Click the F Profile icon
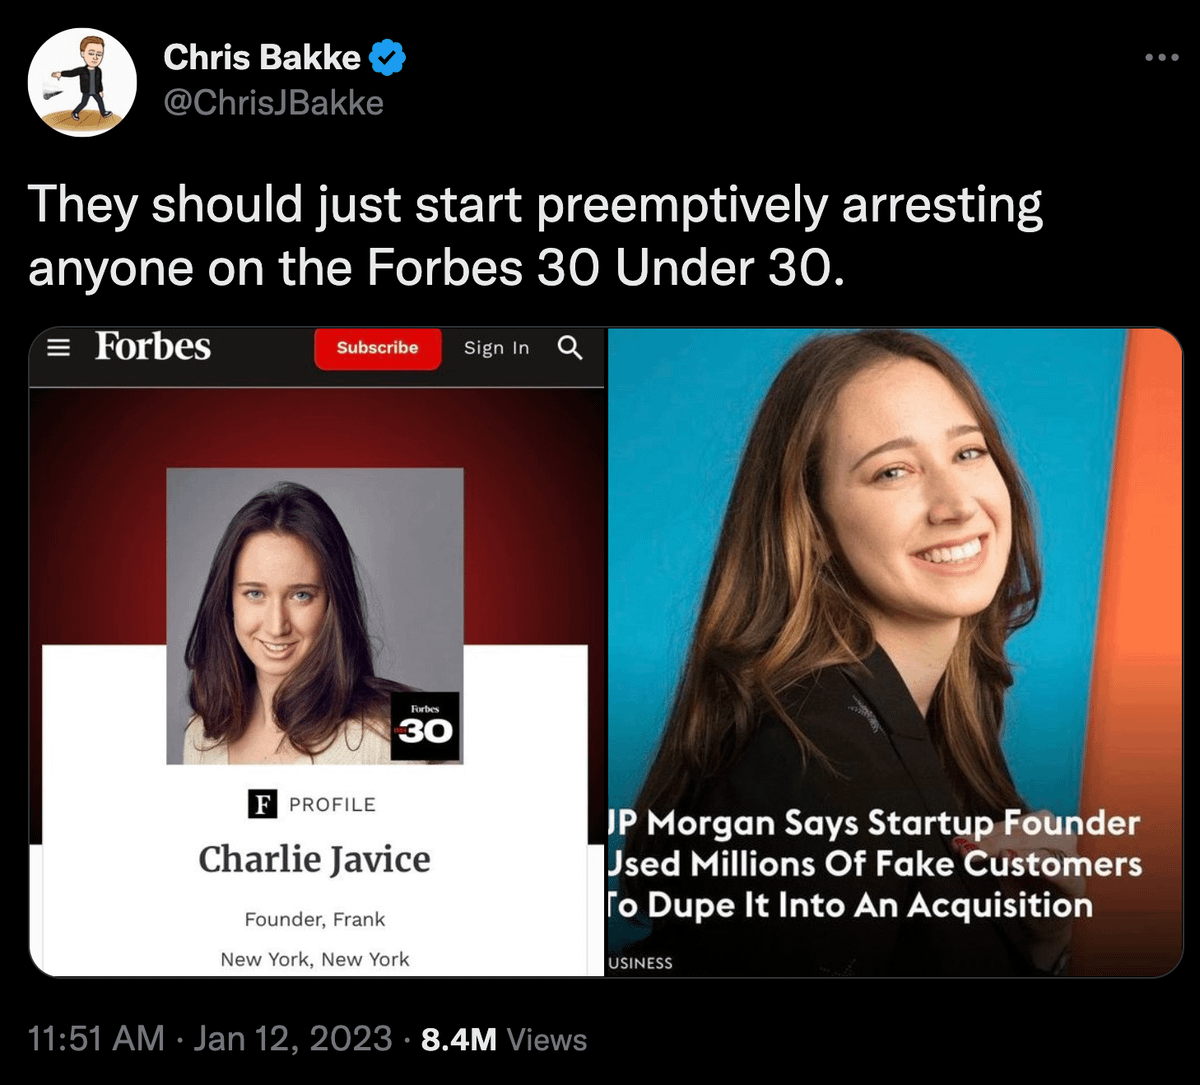Viewport: 1200px width, 1085px height. click(262, 804)
